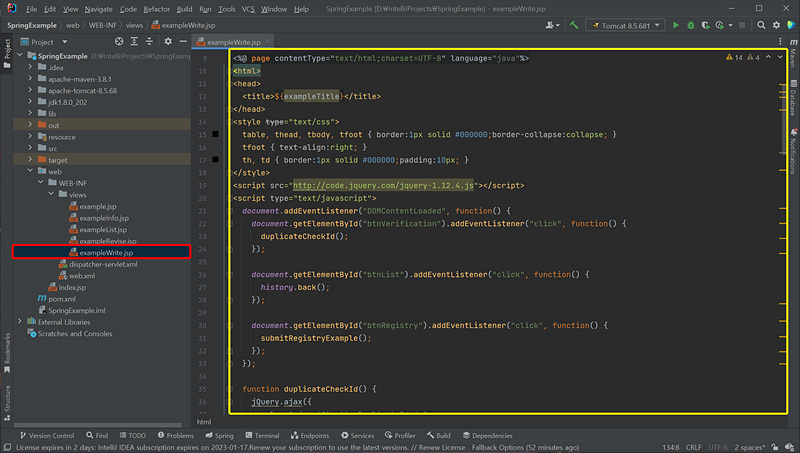Image resolution: width=800 pixels, height=453 pixels.
Task: Go to previous highlighted error arrow
Action: coord(768,57)
